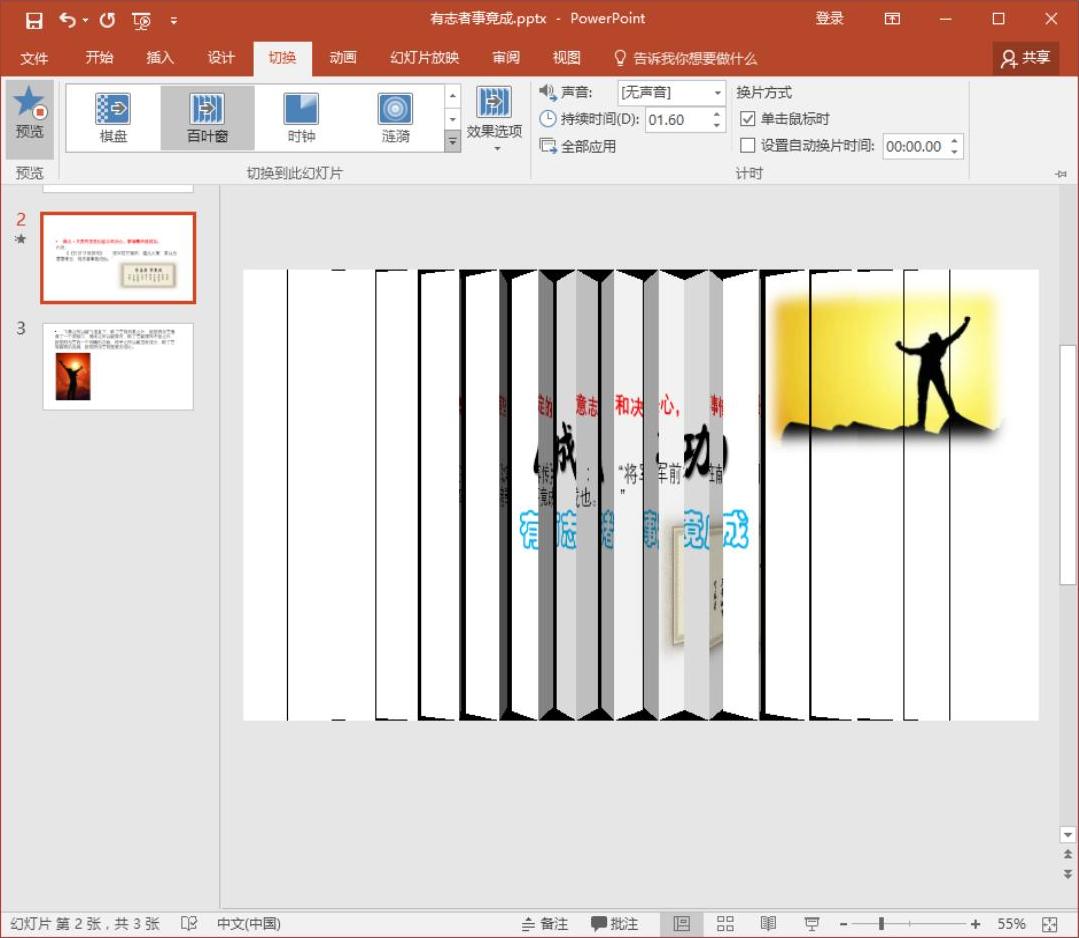This screenshot has width=1079, height=938.
Task: Select slide 3 thumbnail
Action: pyautogui.click(x=118, y=366)
